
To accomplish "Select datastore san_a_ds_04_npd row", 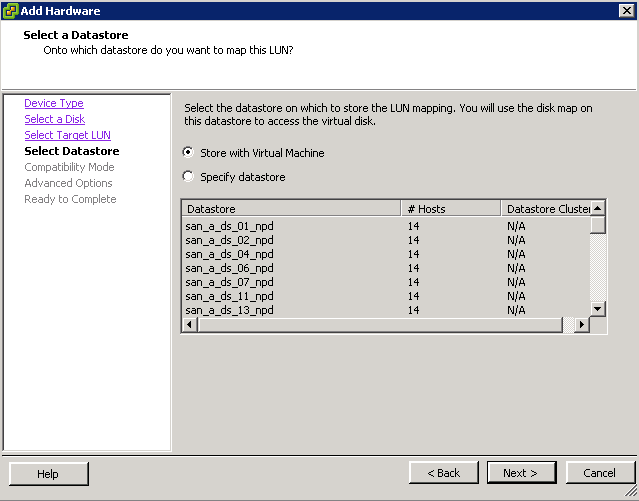I will [x=386, y=254].
